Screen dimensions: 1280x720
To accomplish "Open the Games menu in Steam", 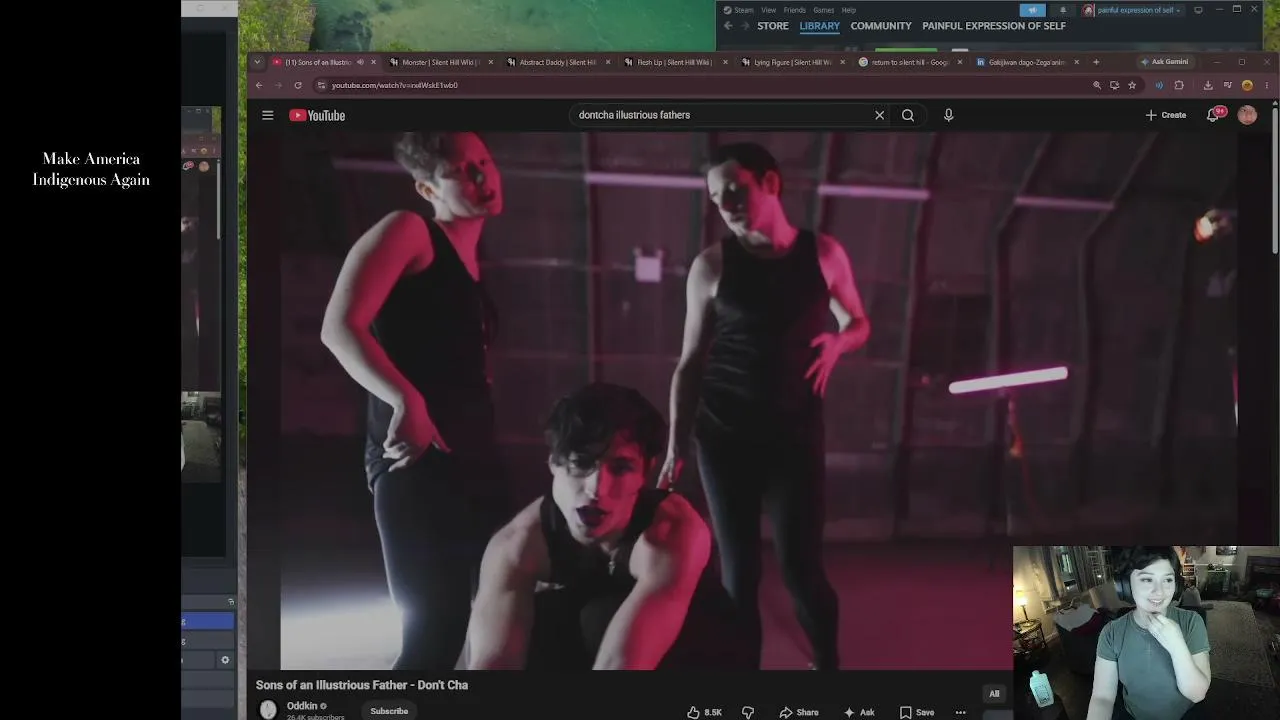I will click(823, 10).
